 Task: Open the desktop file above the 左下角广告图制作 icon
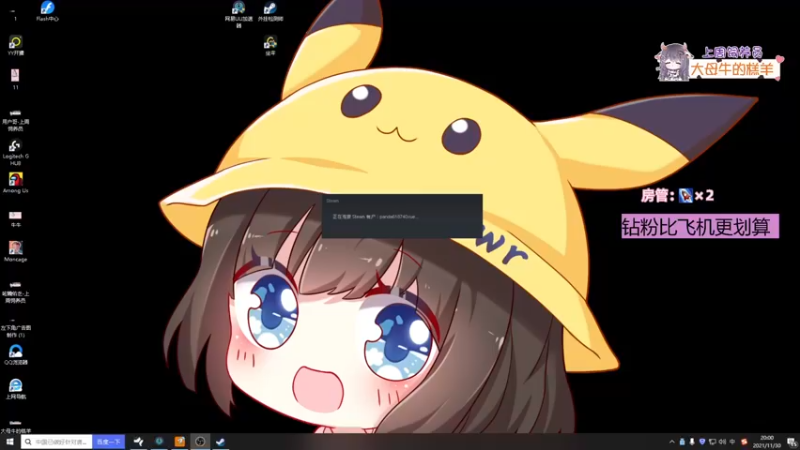tap(15, 292)
